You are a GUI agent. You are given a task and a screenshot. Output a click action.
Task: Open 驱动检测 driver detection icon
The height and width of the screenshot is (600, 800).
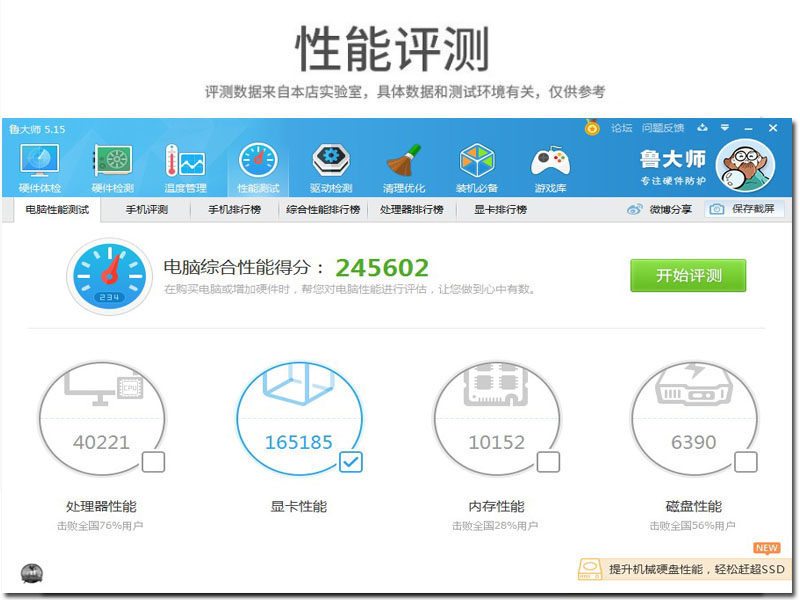tap(331, 168)
